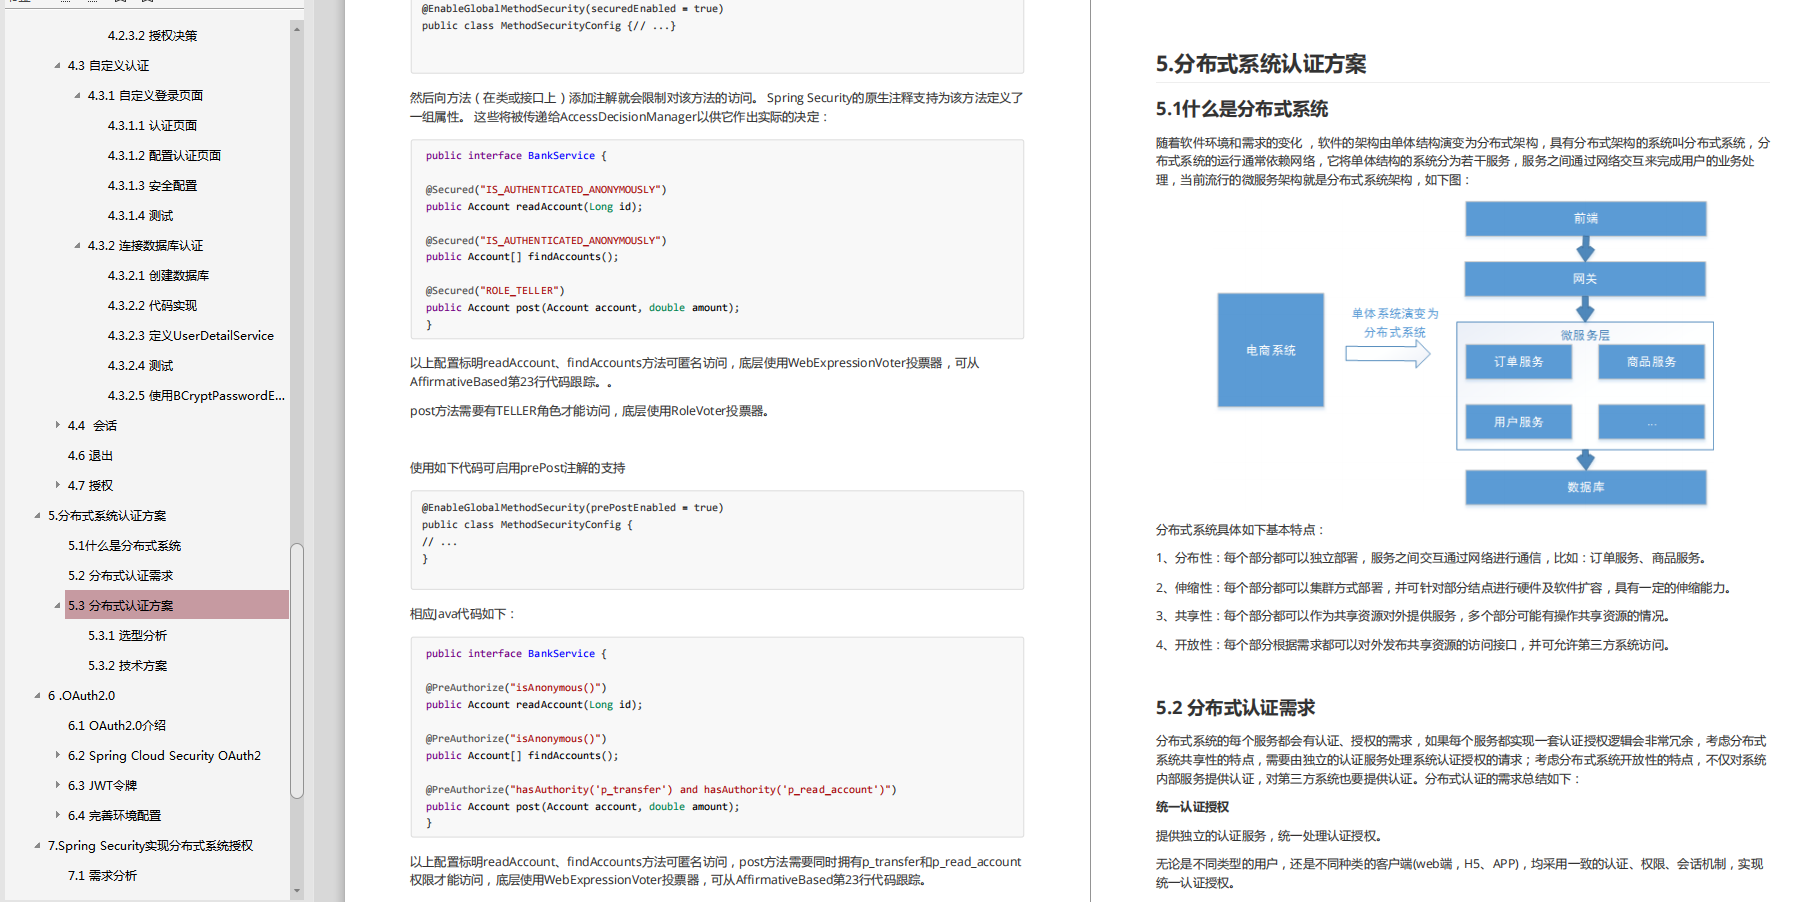Collapse the 5.分布式系统认证方案 chapter node
The width and height of the screenshot is (1818, 902).
tap(37, 516)
